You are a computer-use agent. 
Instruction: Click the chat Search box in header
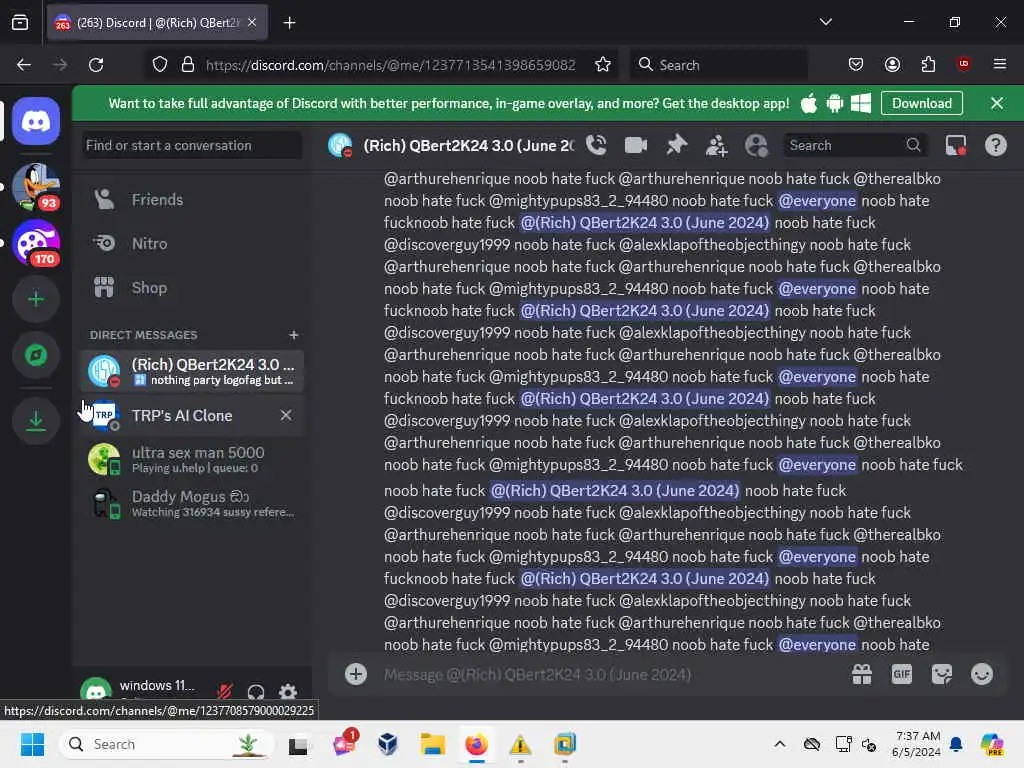point(855,145)
